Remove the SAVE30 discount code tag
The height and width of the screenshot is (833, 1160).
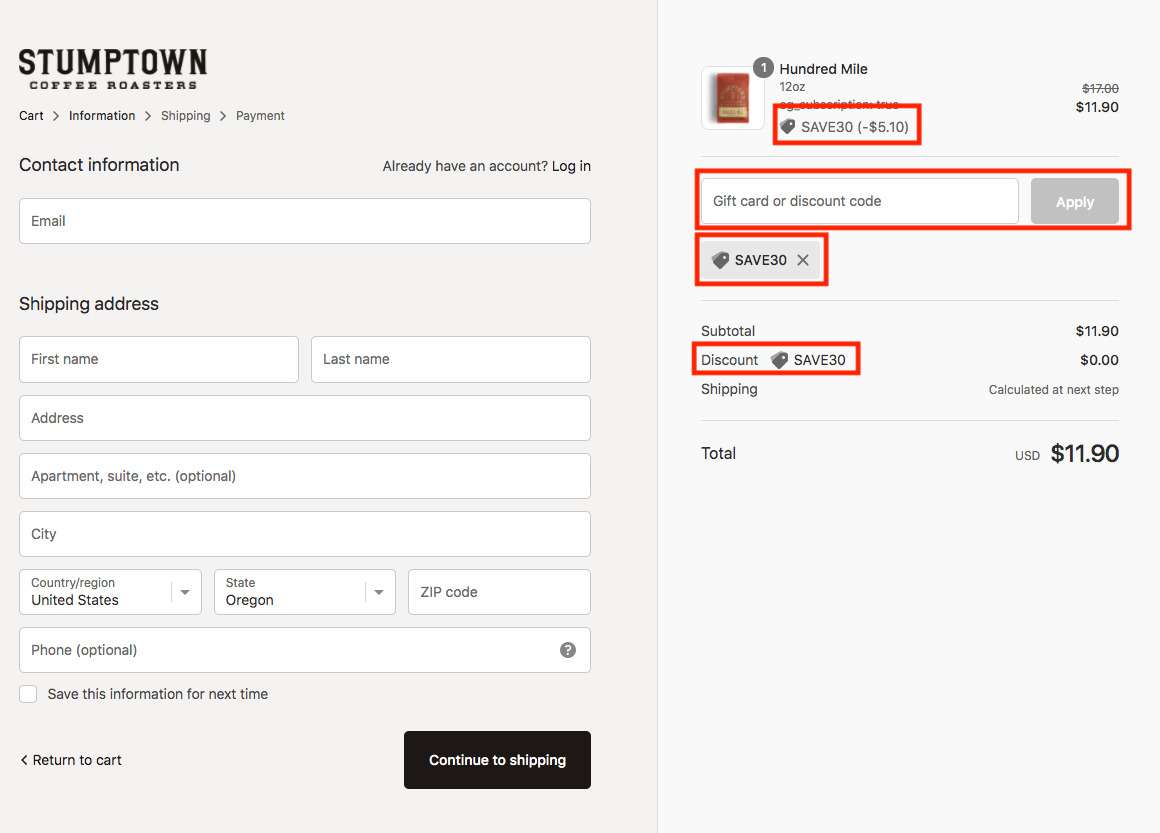[x=803, y=260]
